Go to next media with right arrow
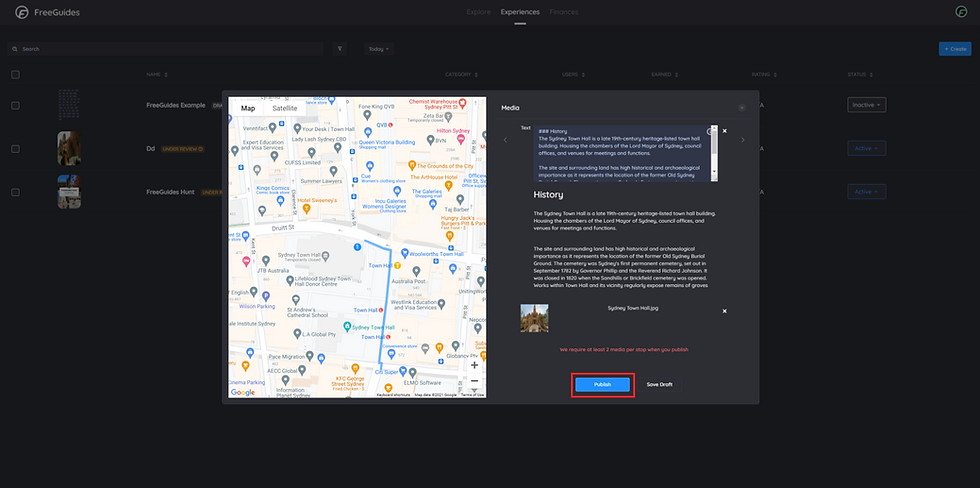This screenshot has width=980, height=488. pos(742,140)
